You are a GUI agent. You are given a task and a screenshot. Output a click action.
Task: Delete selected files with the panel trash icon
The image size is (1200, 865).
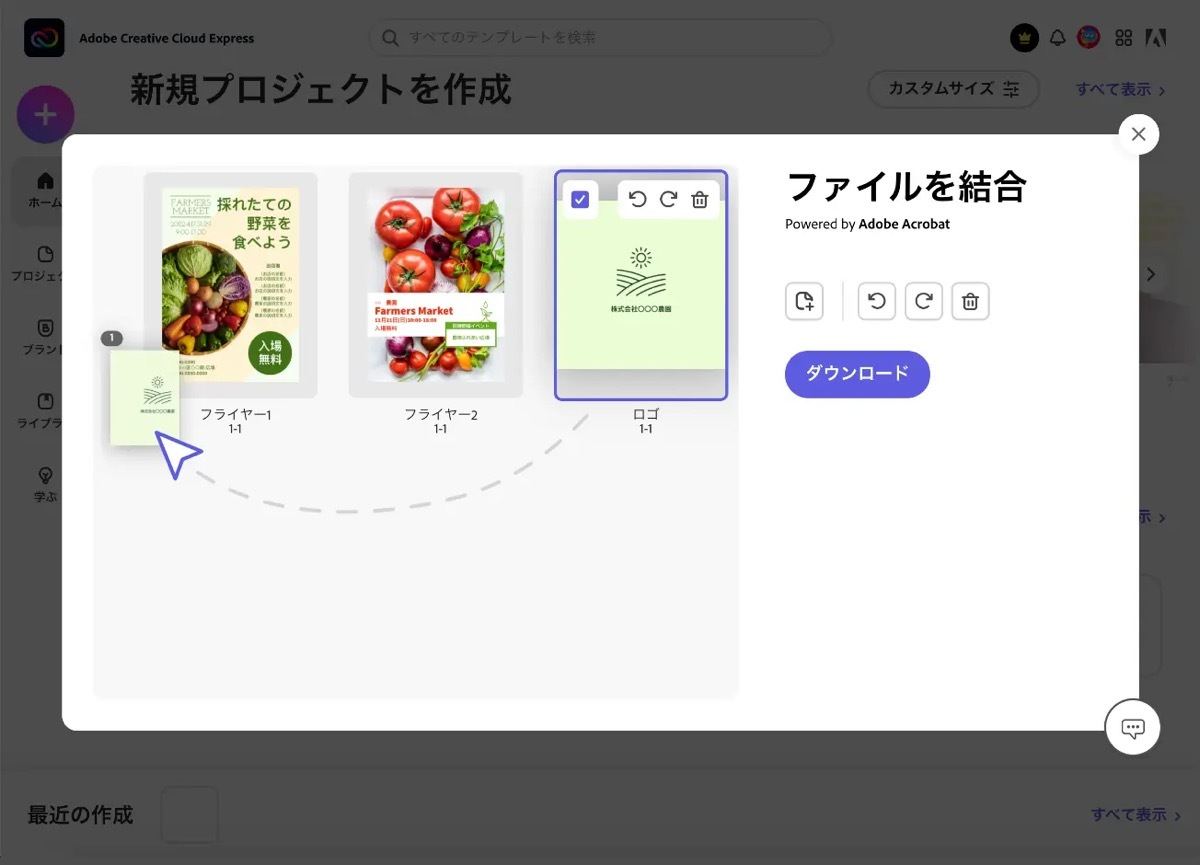point(970,301)
